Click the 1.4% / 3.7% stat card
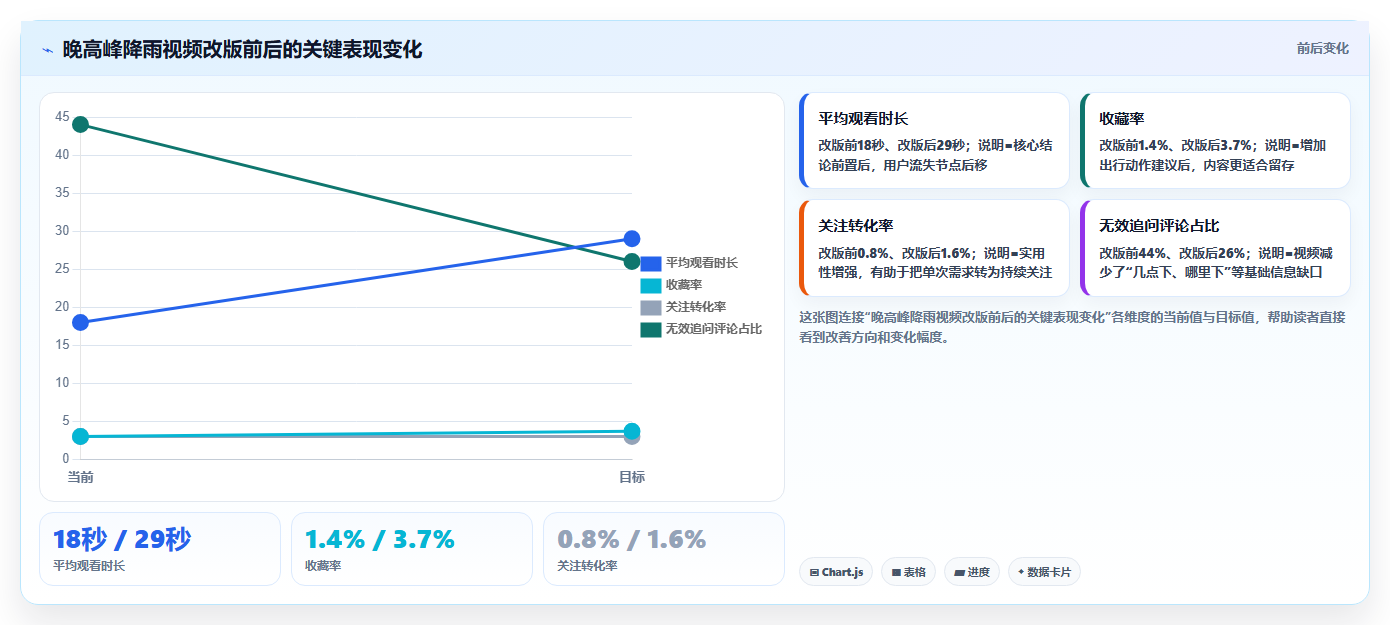Screen dimensions: 1390x625 pyautogui.click(x=412, y=549)
